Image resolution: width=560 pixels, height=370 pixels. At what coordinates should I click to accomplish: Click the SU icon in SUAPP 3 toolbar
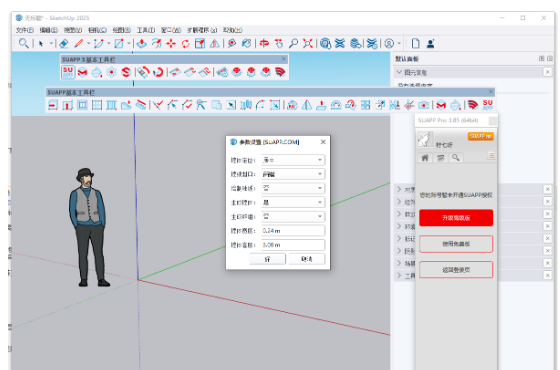[68, 72]
